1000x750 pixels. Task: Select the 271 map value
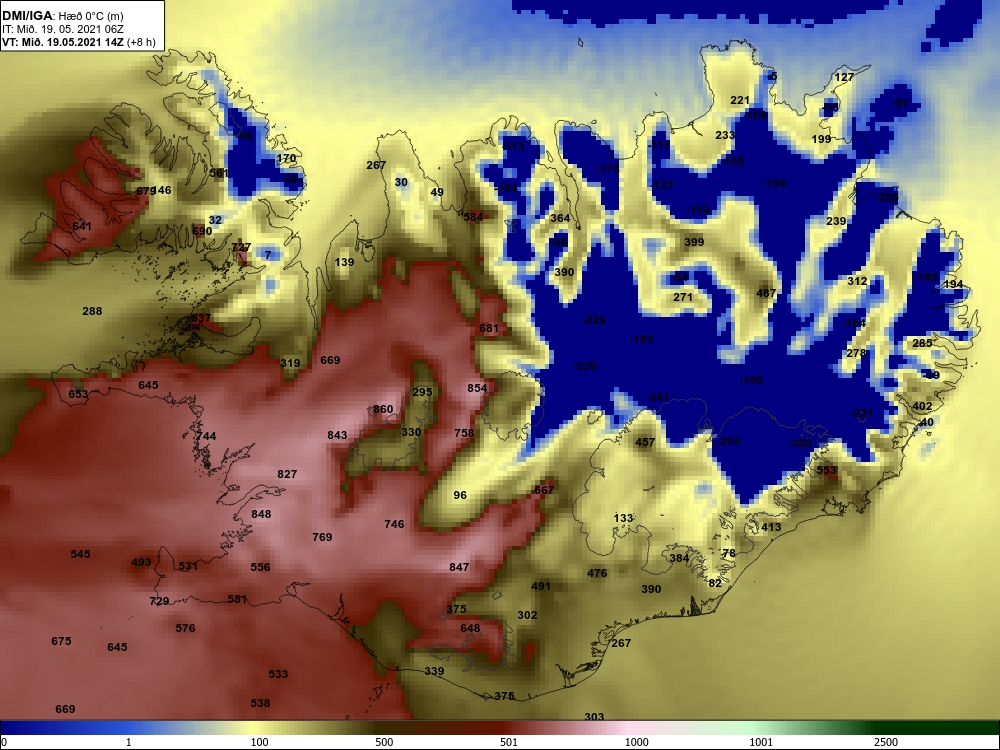[682, 297]
